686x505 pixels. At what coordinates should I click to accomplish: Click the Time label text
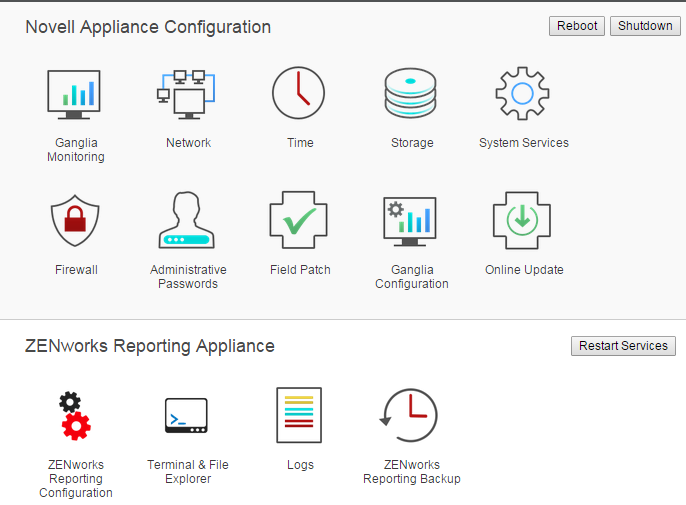(x=300, y=143)
